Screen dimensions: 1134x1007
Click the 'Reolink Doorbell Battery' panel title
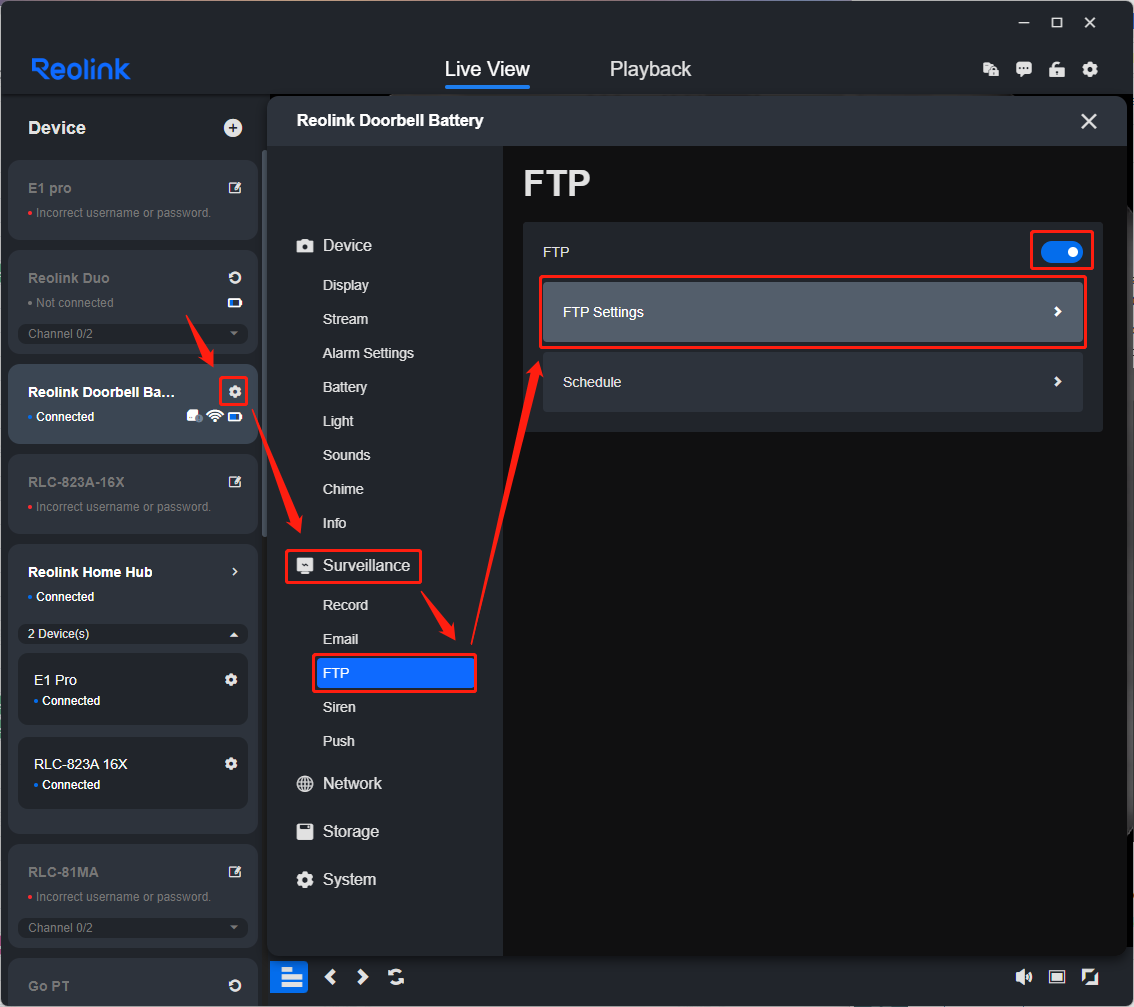click(390, 120)
